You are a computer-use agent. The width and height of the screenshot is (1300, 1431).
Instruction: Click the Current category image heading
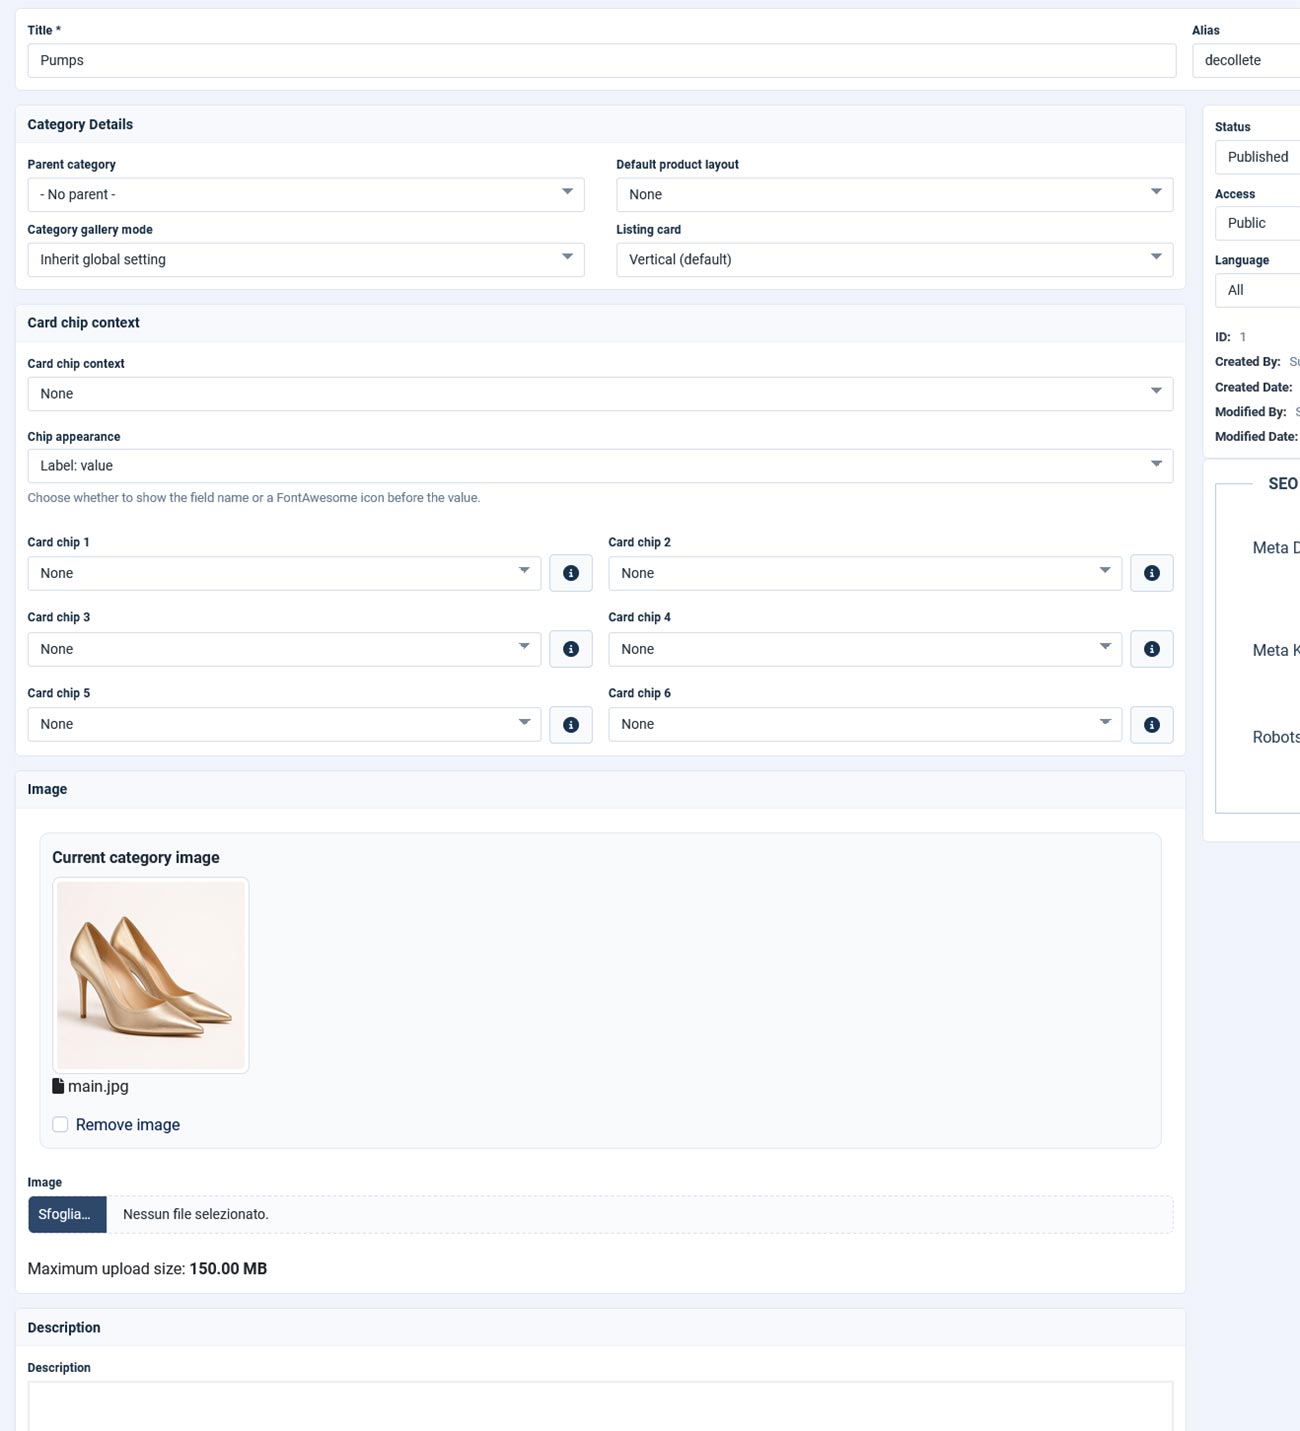(136, 858)
